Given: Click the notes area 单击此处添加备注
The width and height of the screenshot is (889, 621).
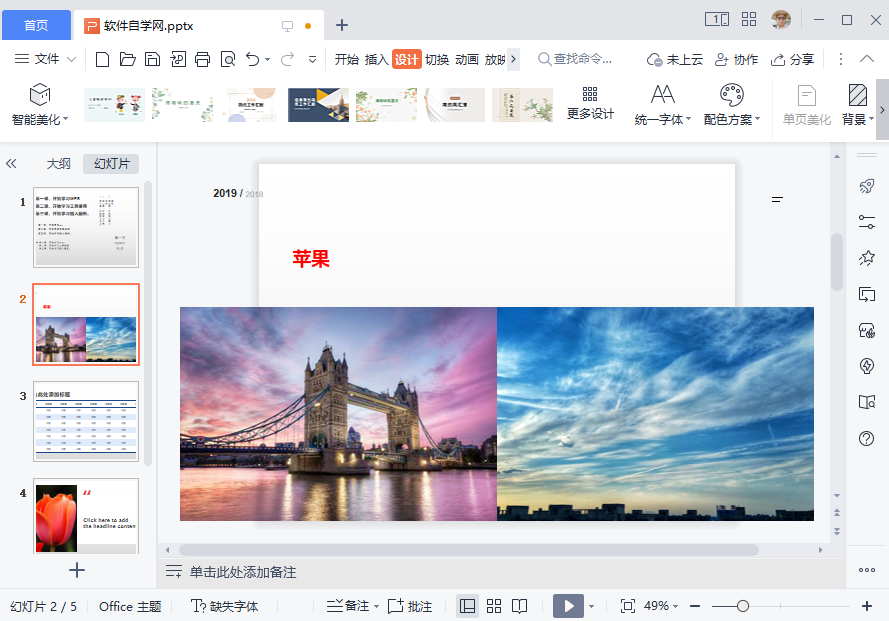Looking at the screenshot, I should point(243,572).
